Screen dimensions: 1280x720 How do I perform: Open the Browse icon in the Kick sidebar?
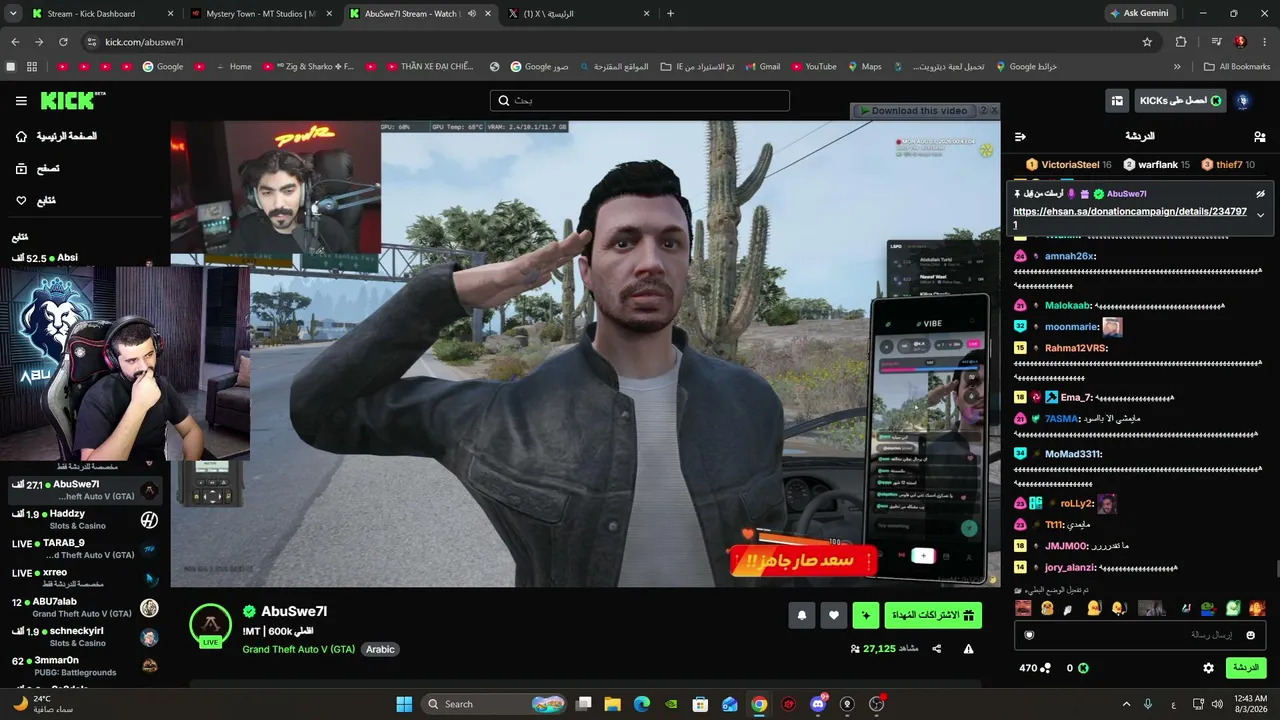pyautogui.click(x=21, y=169)
